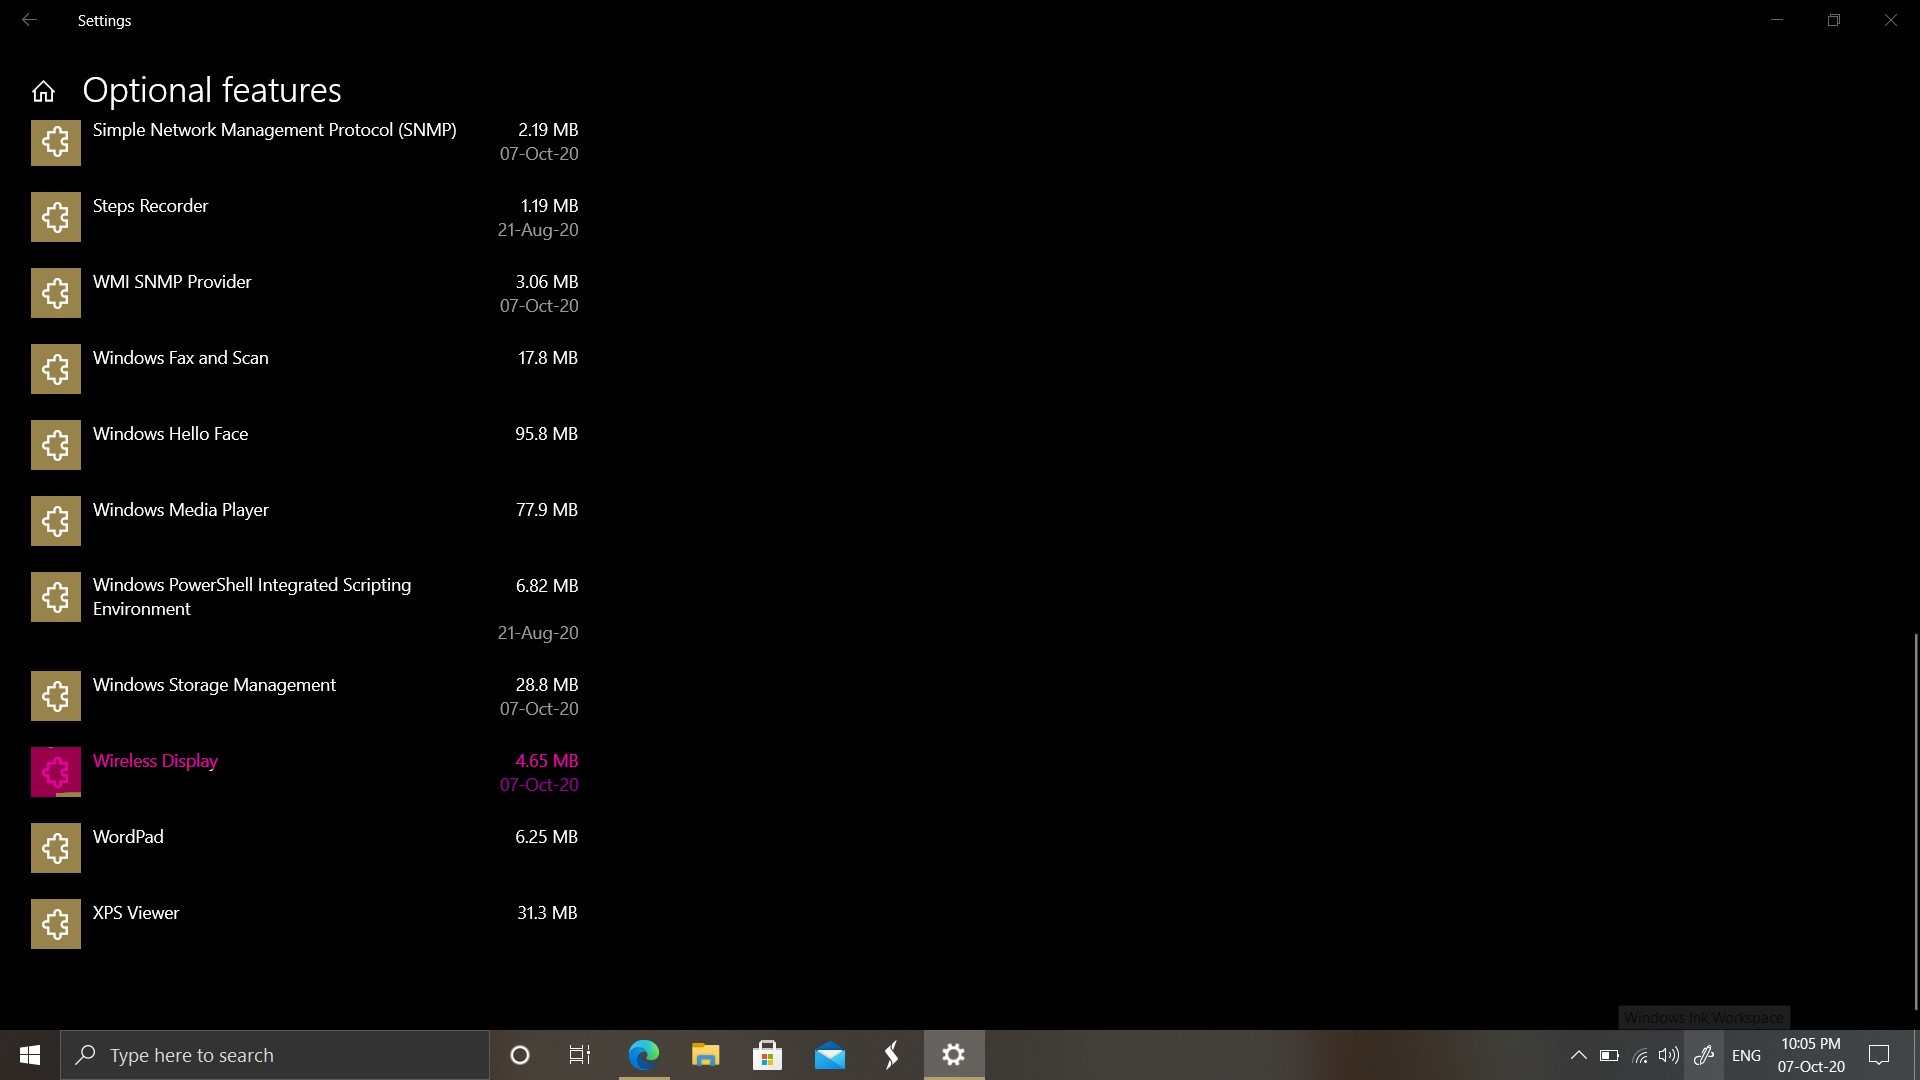Screen dimensions: 1920x1080
Task: Open the clock showing 10:05 PM
Action: pyautogui.click(x=1811, y=1055)
